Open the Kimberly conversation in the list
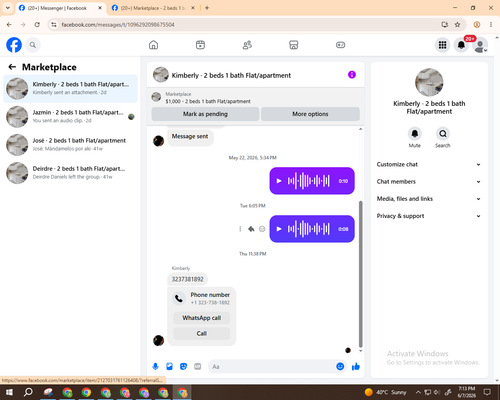The image size is (500, 400). [70, 89]
